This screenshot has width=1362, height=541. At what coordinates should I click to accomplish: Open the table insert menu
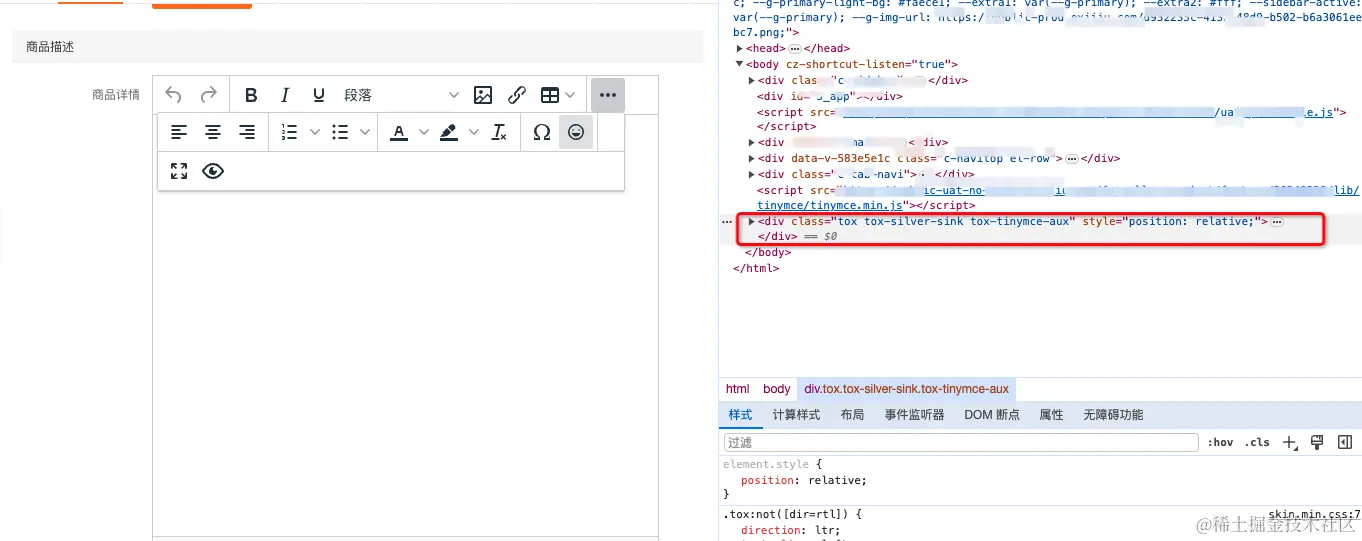click(x=558, y=95)
